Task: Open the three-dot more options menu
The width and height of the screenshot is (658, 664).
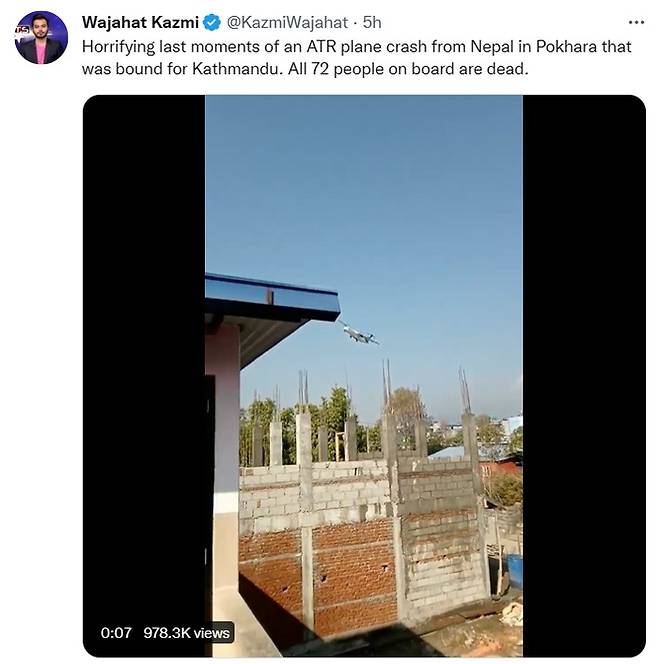Action: click(x=636, y=22)
